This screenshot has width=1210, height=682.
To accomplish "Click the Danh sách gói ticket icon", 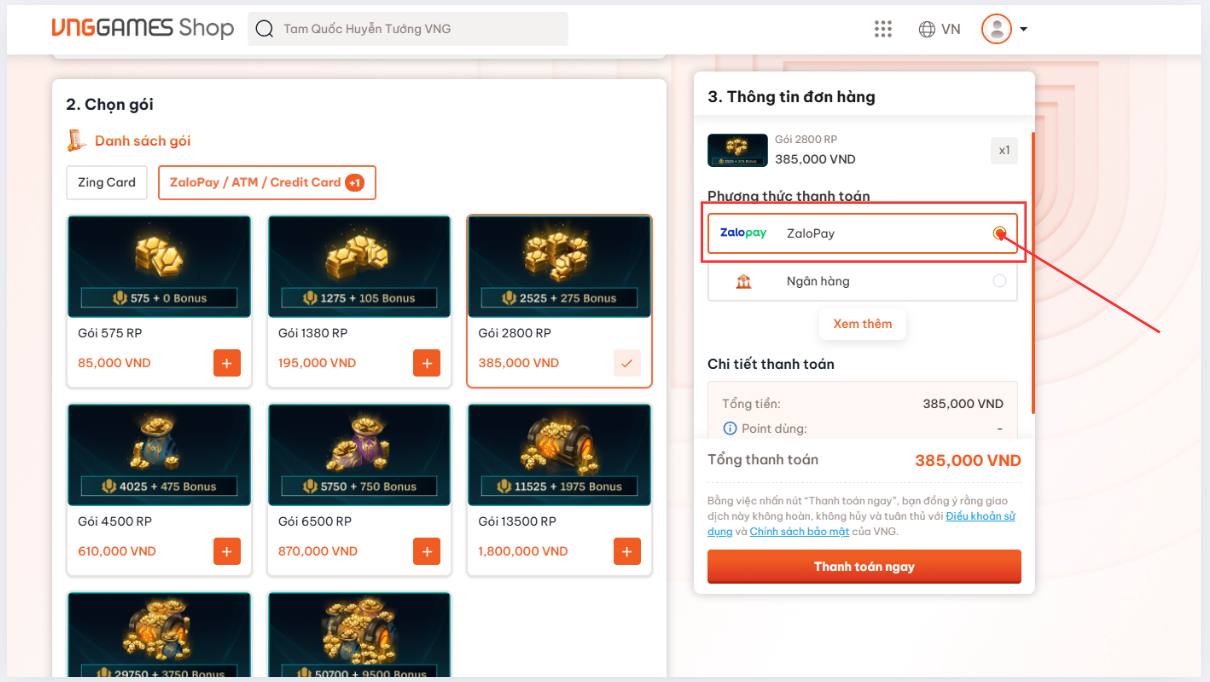I will click(x=76, y=140).
